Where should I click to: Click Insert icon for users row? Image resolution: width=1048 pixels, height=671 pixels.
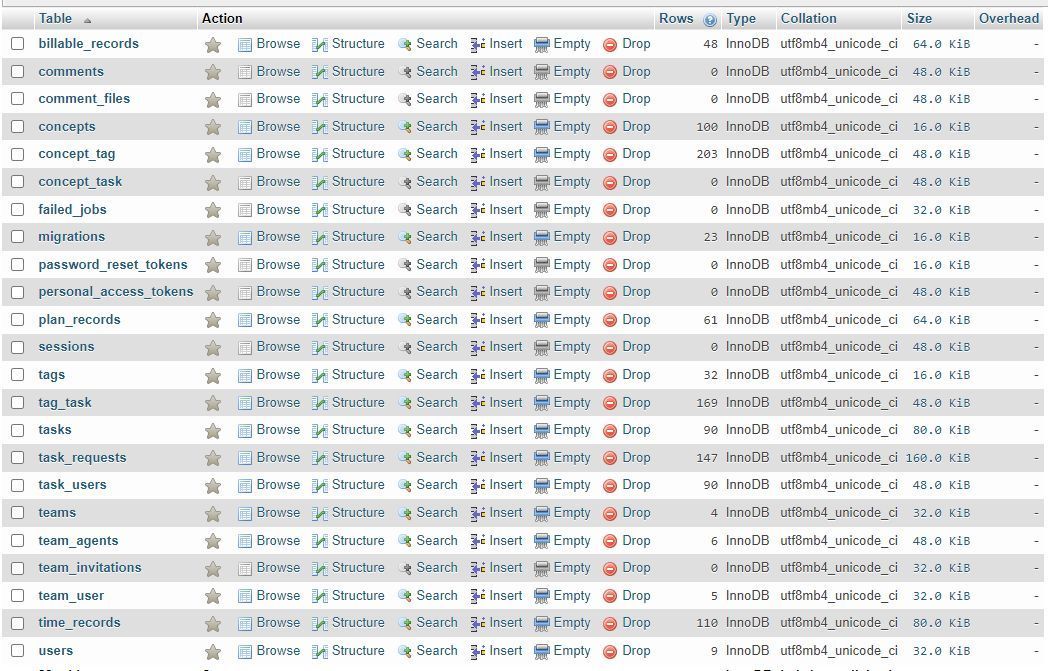(478, 652)
